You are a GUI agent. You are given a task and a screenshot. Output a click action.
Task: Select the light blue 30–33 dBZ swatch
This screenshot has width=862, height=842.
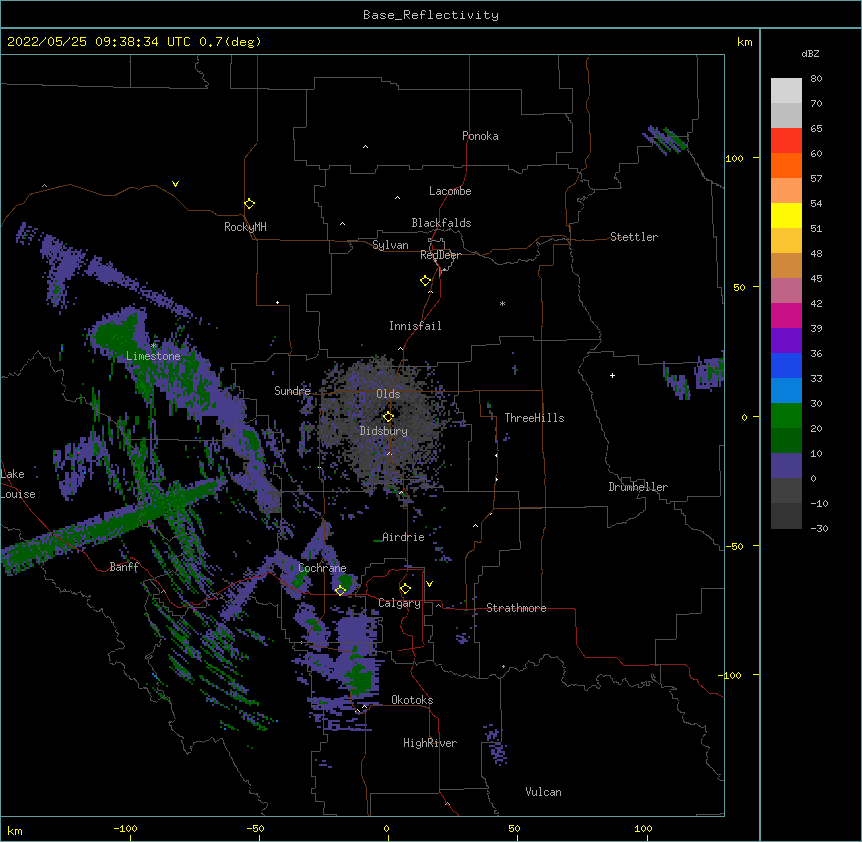786,390
